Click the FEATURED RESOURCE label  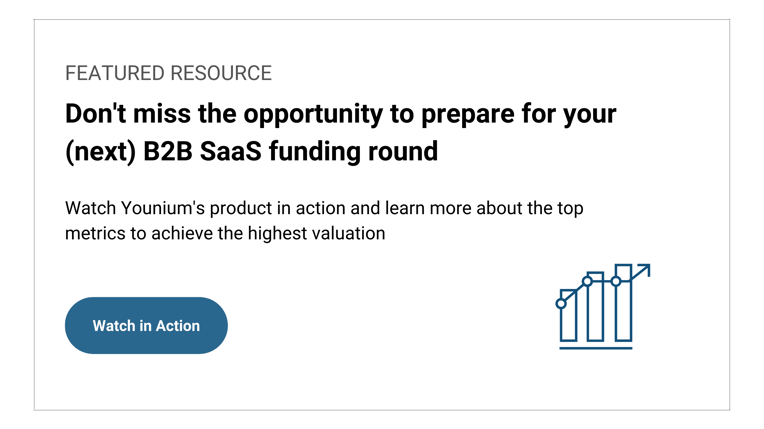click(169, 73)
